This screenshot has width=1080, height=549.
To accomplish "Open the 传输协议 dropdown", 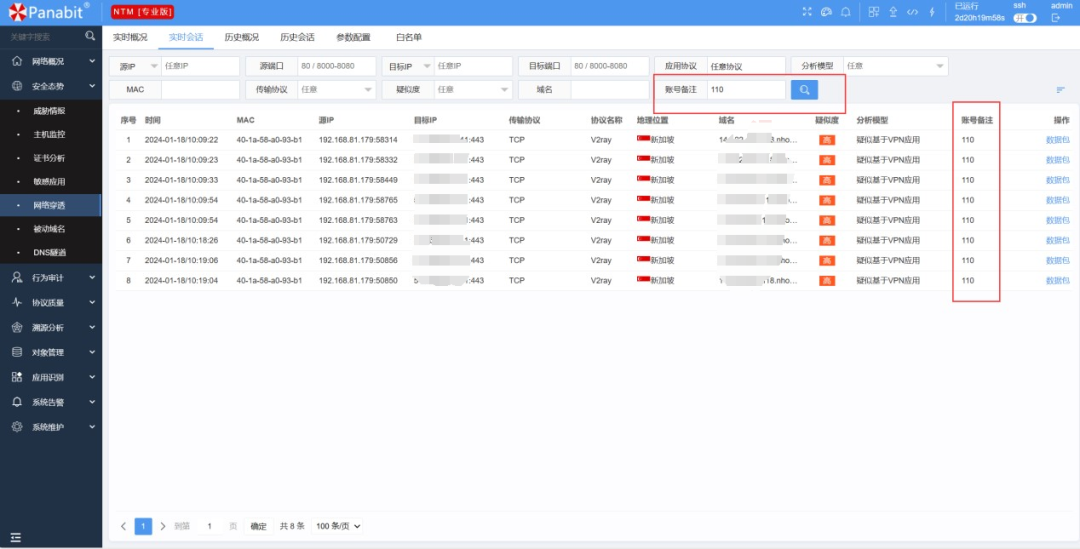I will (x=337, y=90).
